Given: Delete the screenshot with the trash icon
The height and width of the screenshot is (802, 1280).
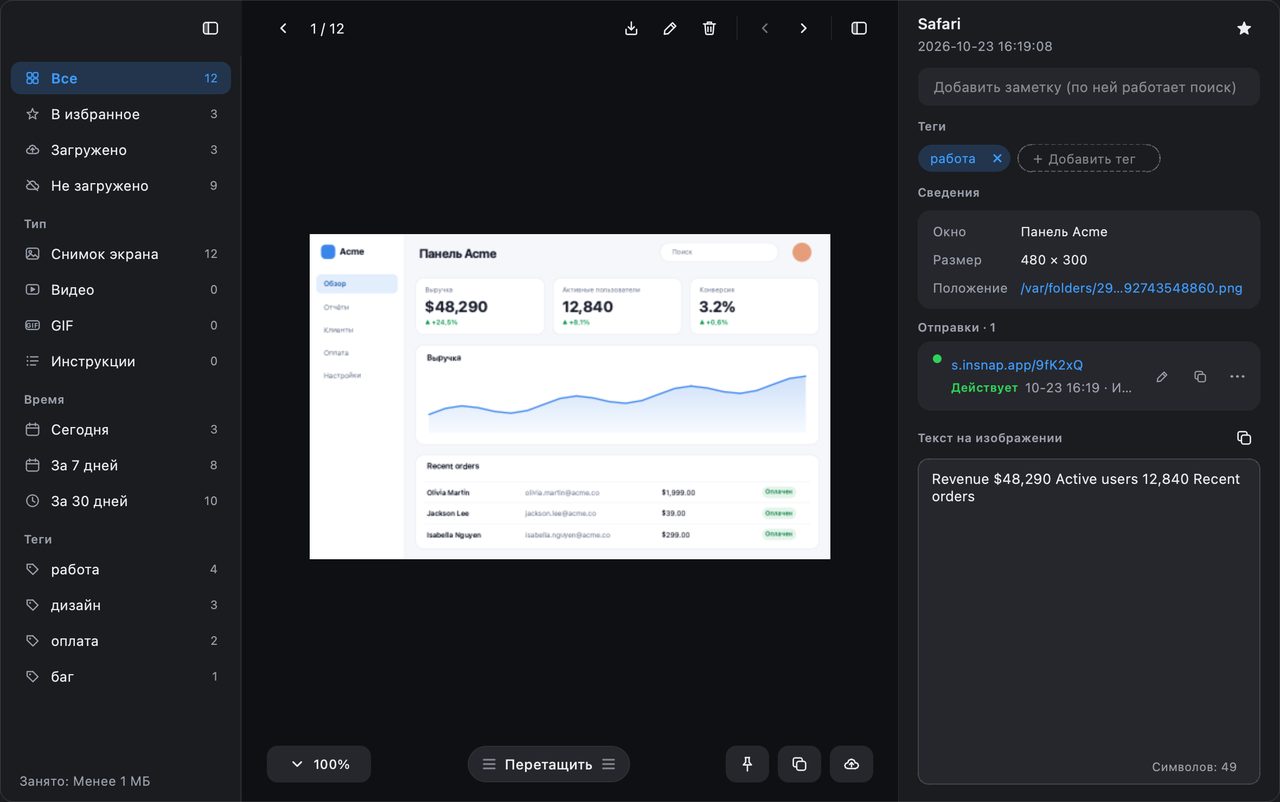Looking at the screenshot, I should pyautogui.click(x=709, y=28).
